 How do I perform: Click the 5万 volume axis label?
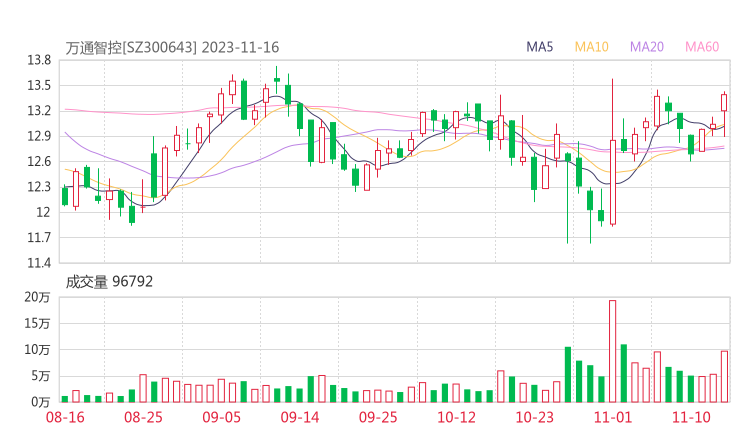41,376
